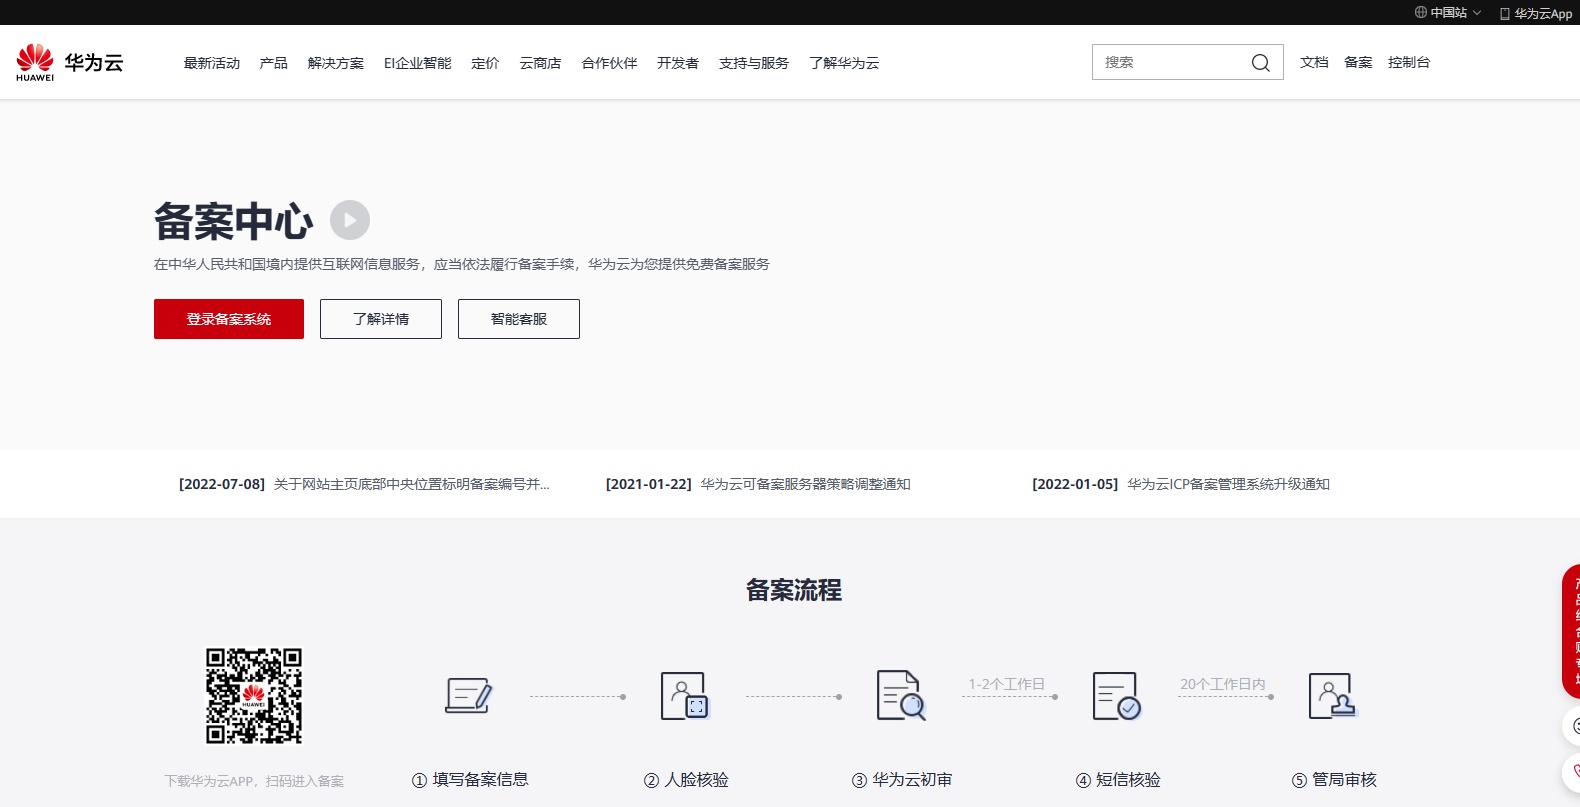
Task: Click the Huawei Cloud app QR code
Action: tap(254, 696)
